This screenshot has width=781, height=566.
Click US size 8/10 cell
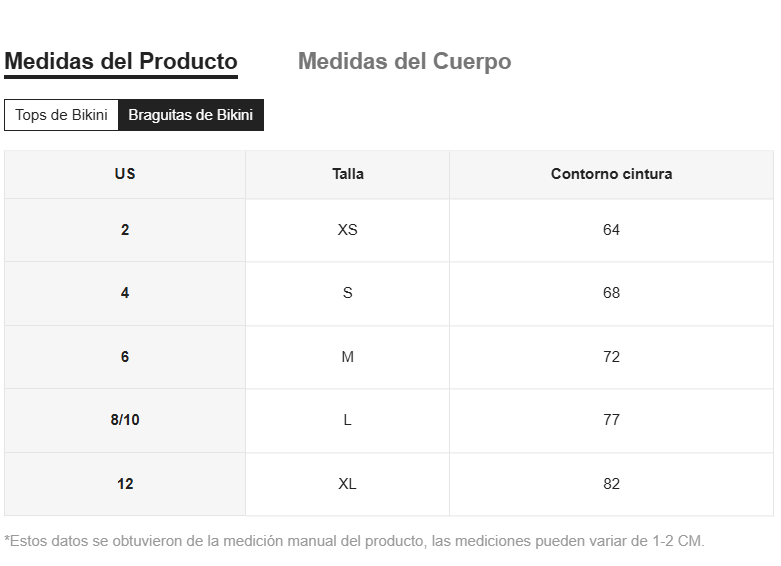[125, 420]
